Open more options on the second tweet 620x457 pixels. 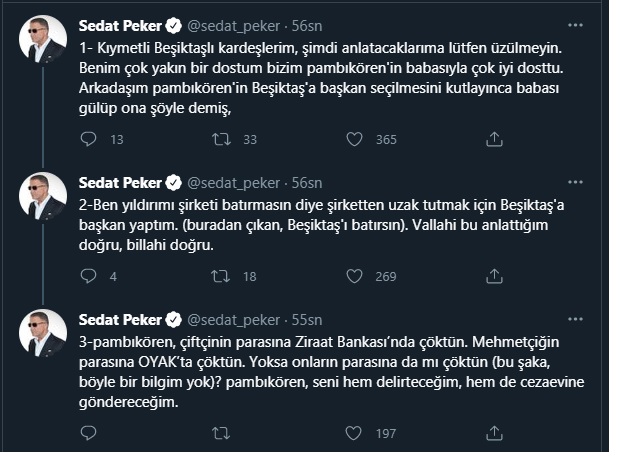tap(574, 181)
